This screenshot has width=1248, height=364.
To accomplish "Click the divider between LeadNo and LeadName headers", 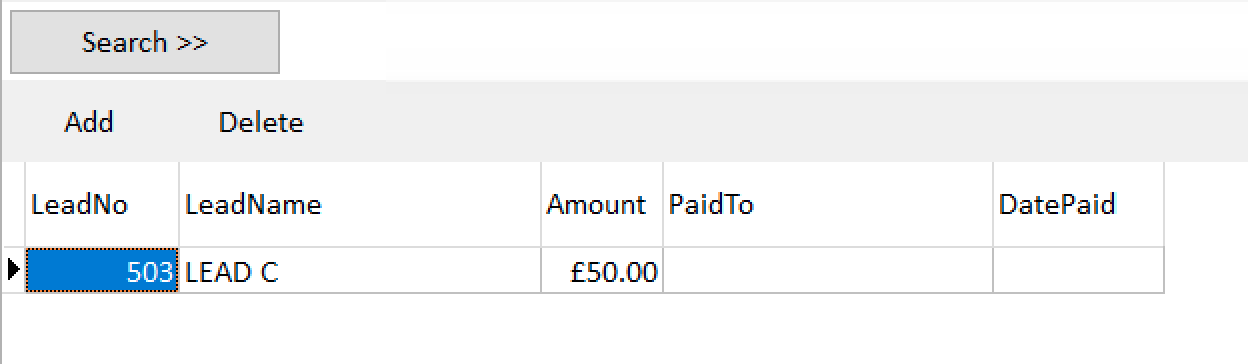I will 179,205.
